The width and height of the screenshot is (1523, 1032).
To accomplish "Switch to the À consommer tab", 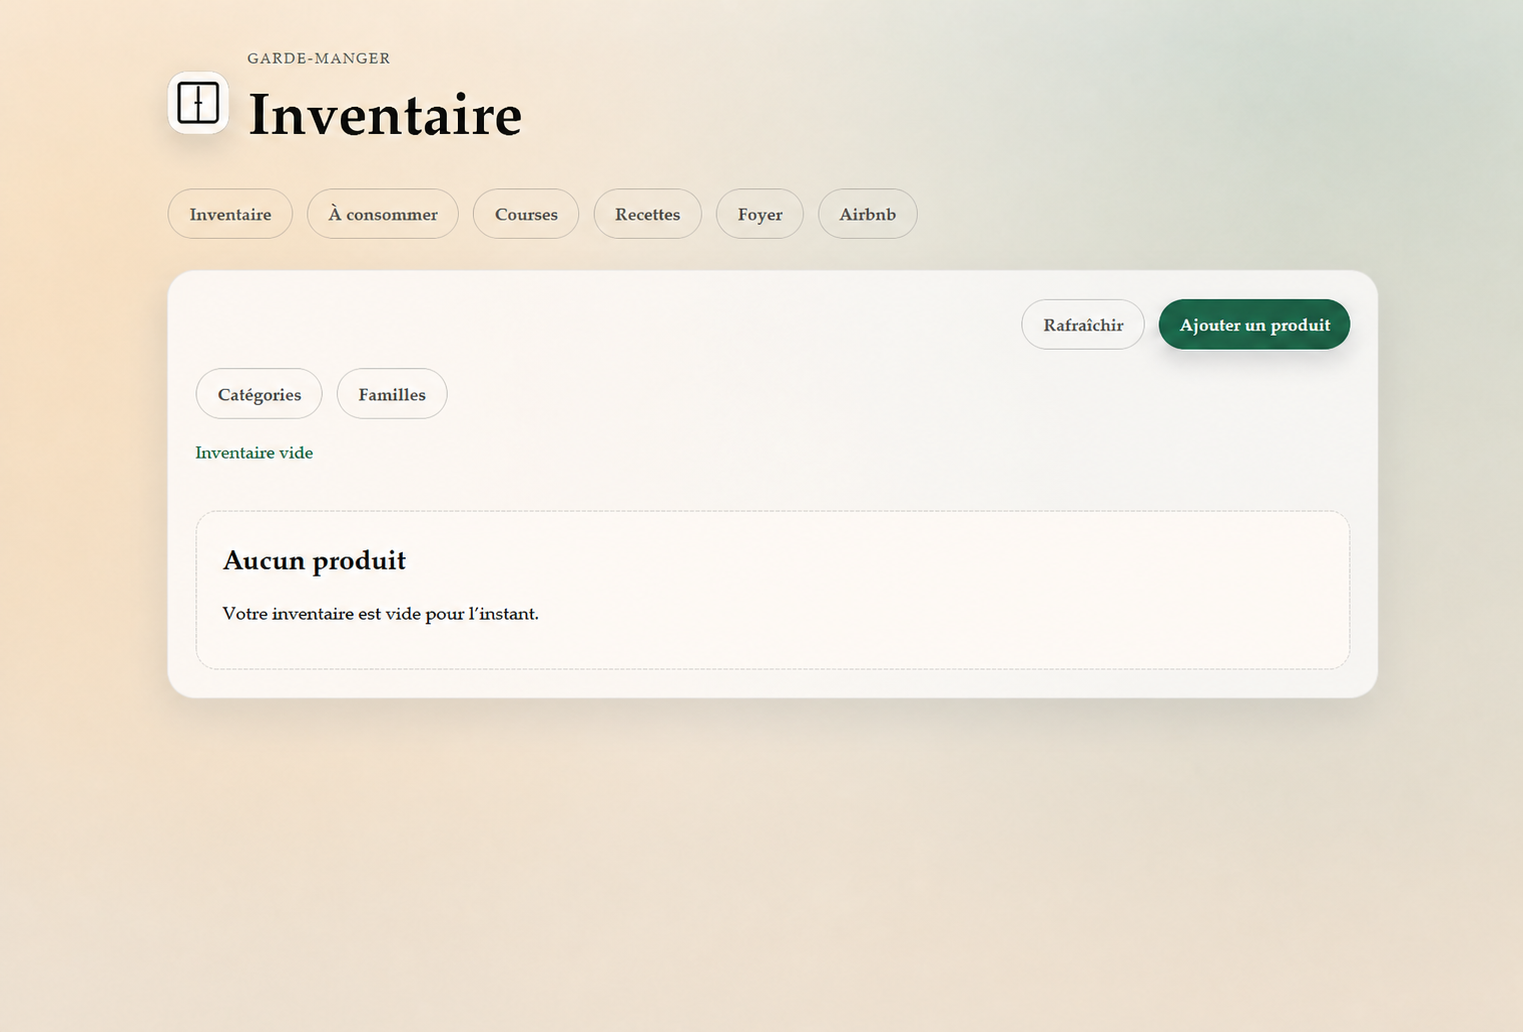I will pyautogui.click(x=383, y=214).
